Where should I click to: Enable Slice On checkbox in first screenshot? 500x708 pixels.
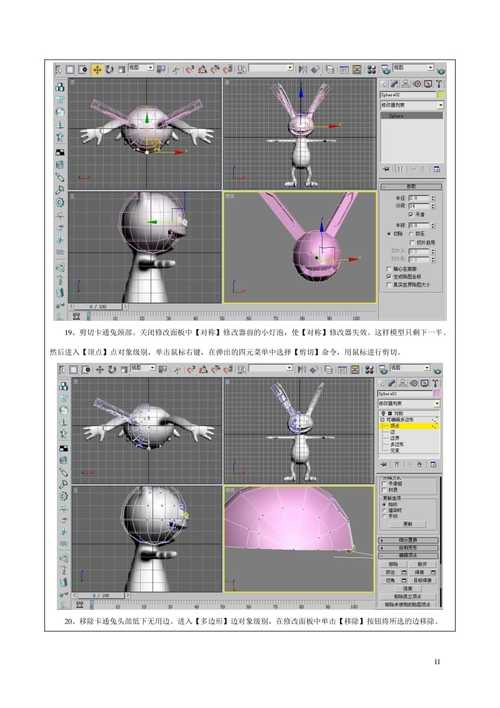(412, 242)
